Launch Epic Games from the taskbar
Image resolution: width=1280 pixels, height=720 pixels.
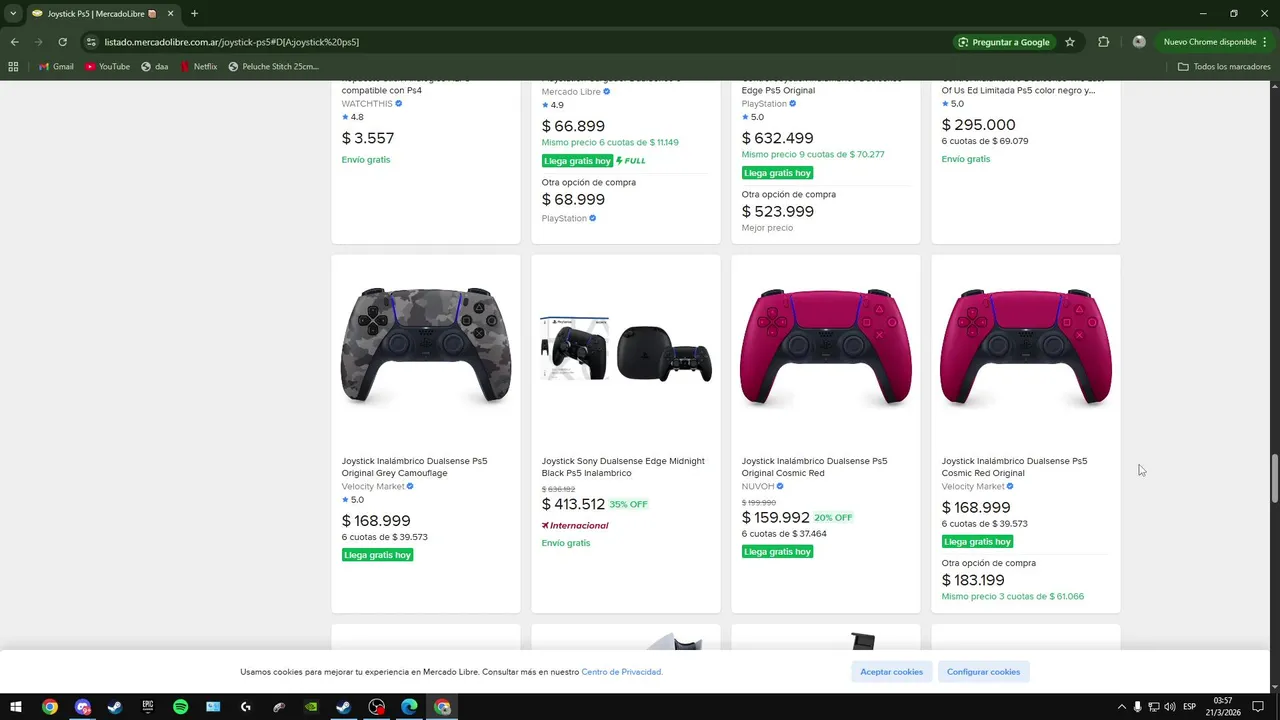[148, 707]
